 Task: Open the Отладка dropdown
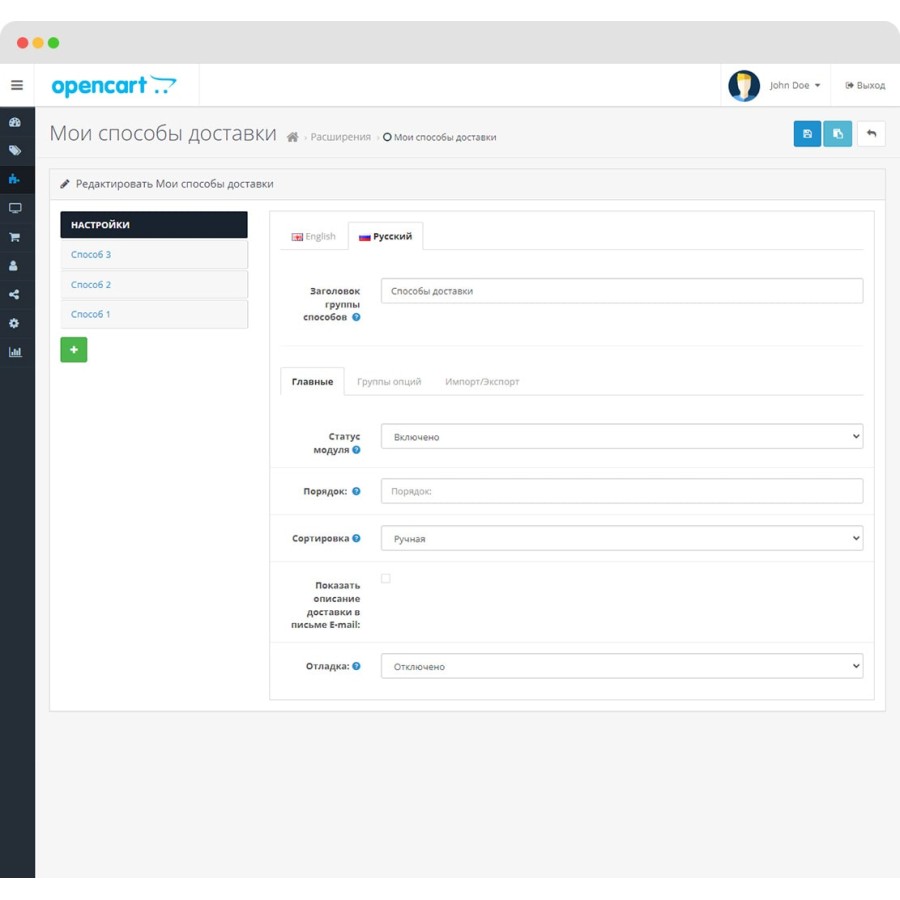[622, 666]
